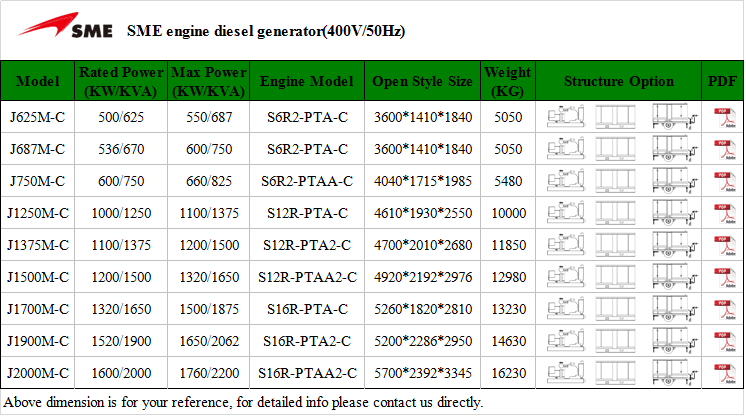The height and width of the screenshot is (417, 746).
Task: Click engine model S12R-PTA2-C
Action: (307, 245)
